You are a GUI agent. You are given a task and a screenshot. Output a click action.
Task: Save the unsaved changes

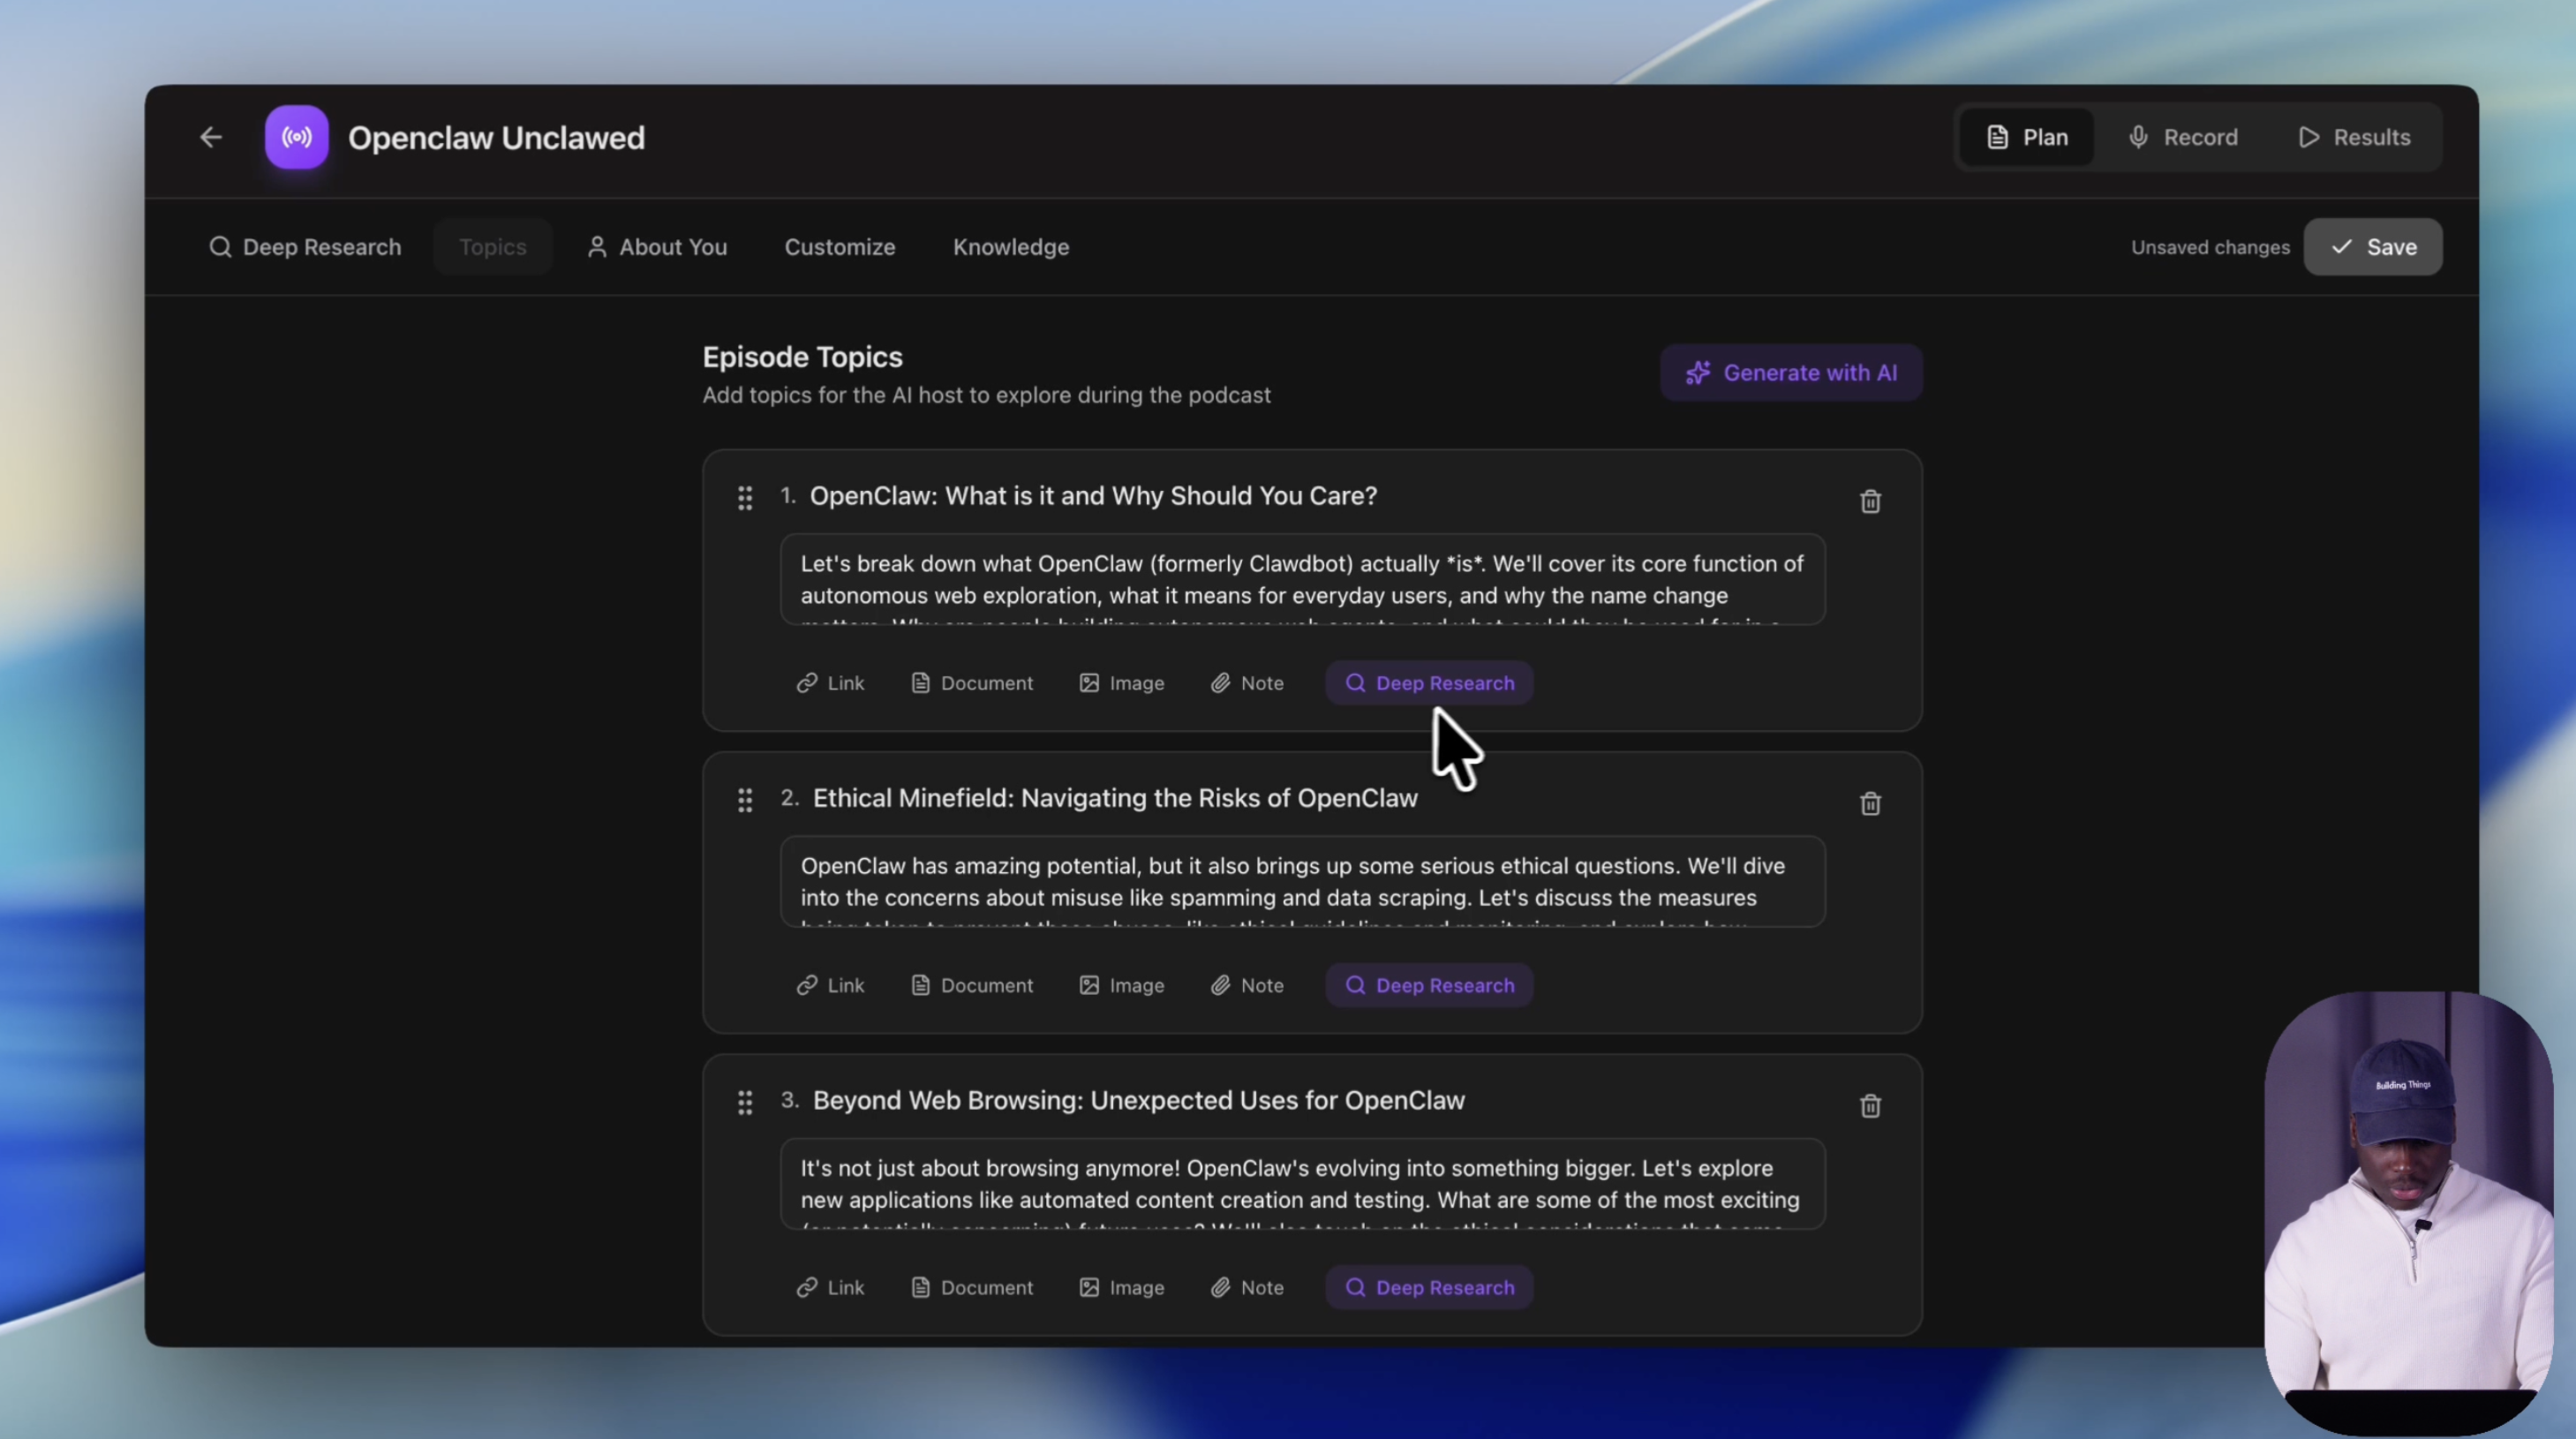pyautogui.click(x=2372, y=247)
